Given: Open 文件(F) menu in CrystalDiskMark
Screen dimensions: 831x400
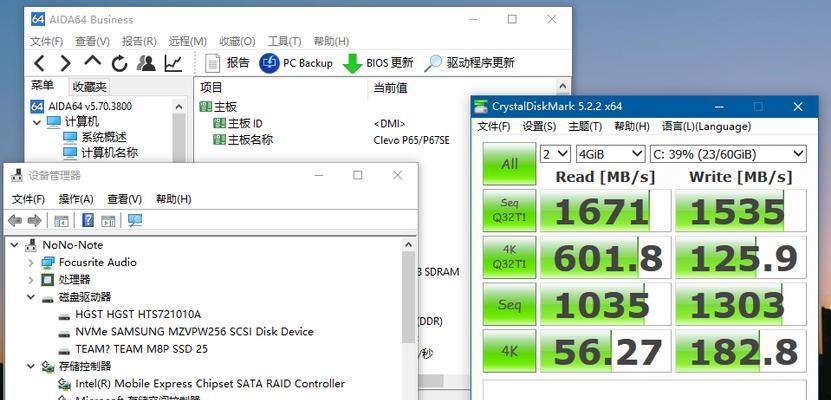Looking at the screenshot, I should pyautogui.click(x=494, y=127).
